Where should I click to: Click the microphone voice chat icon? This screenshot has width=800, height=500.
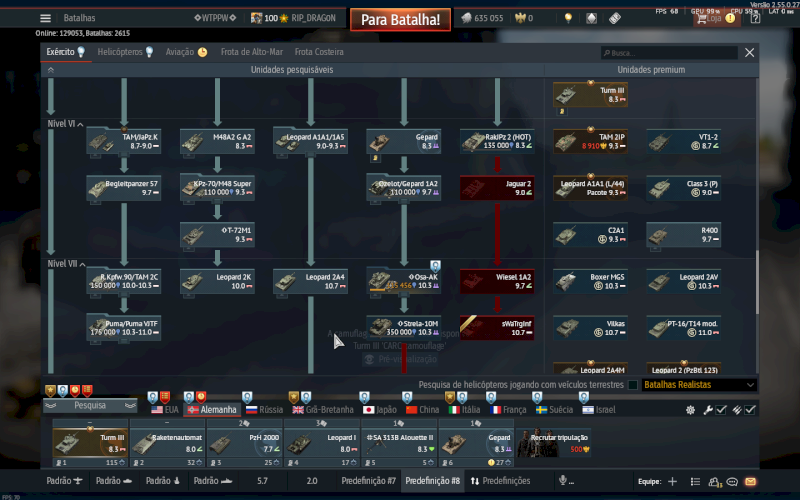pyautogui.click(x=563, y=480)
